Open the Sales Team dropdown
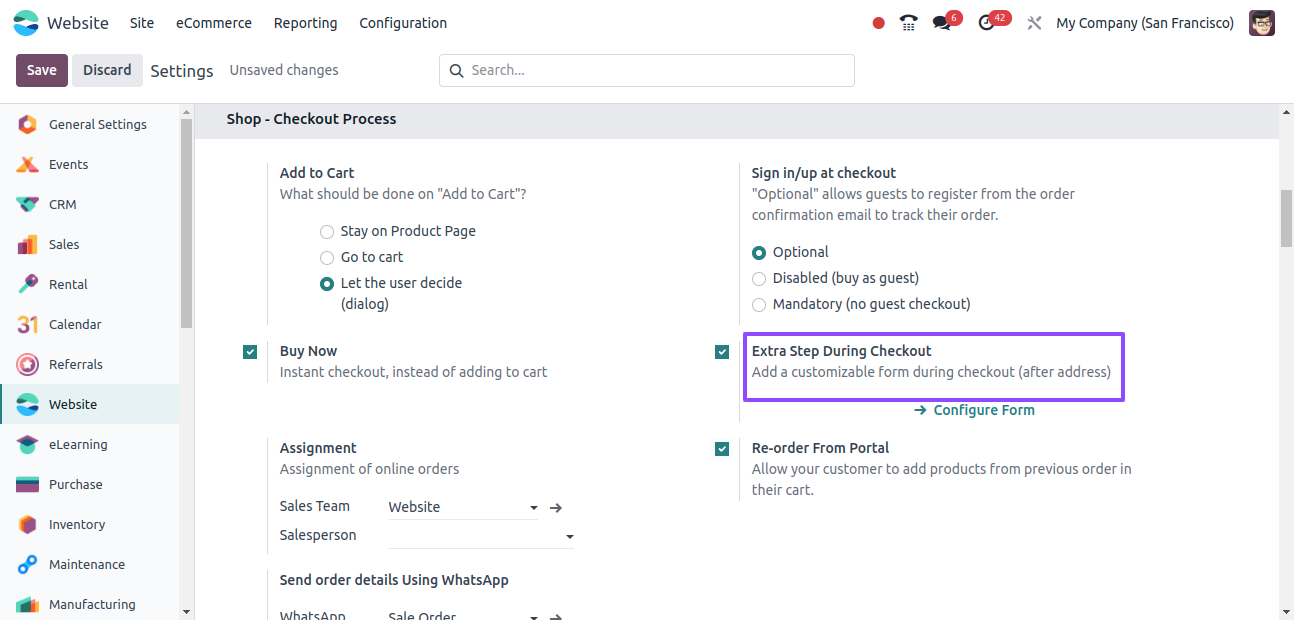Screen dimensions: 1294x620 coord(463,507)
